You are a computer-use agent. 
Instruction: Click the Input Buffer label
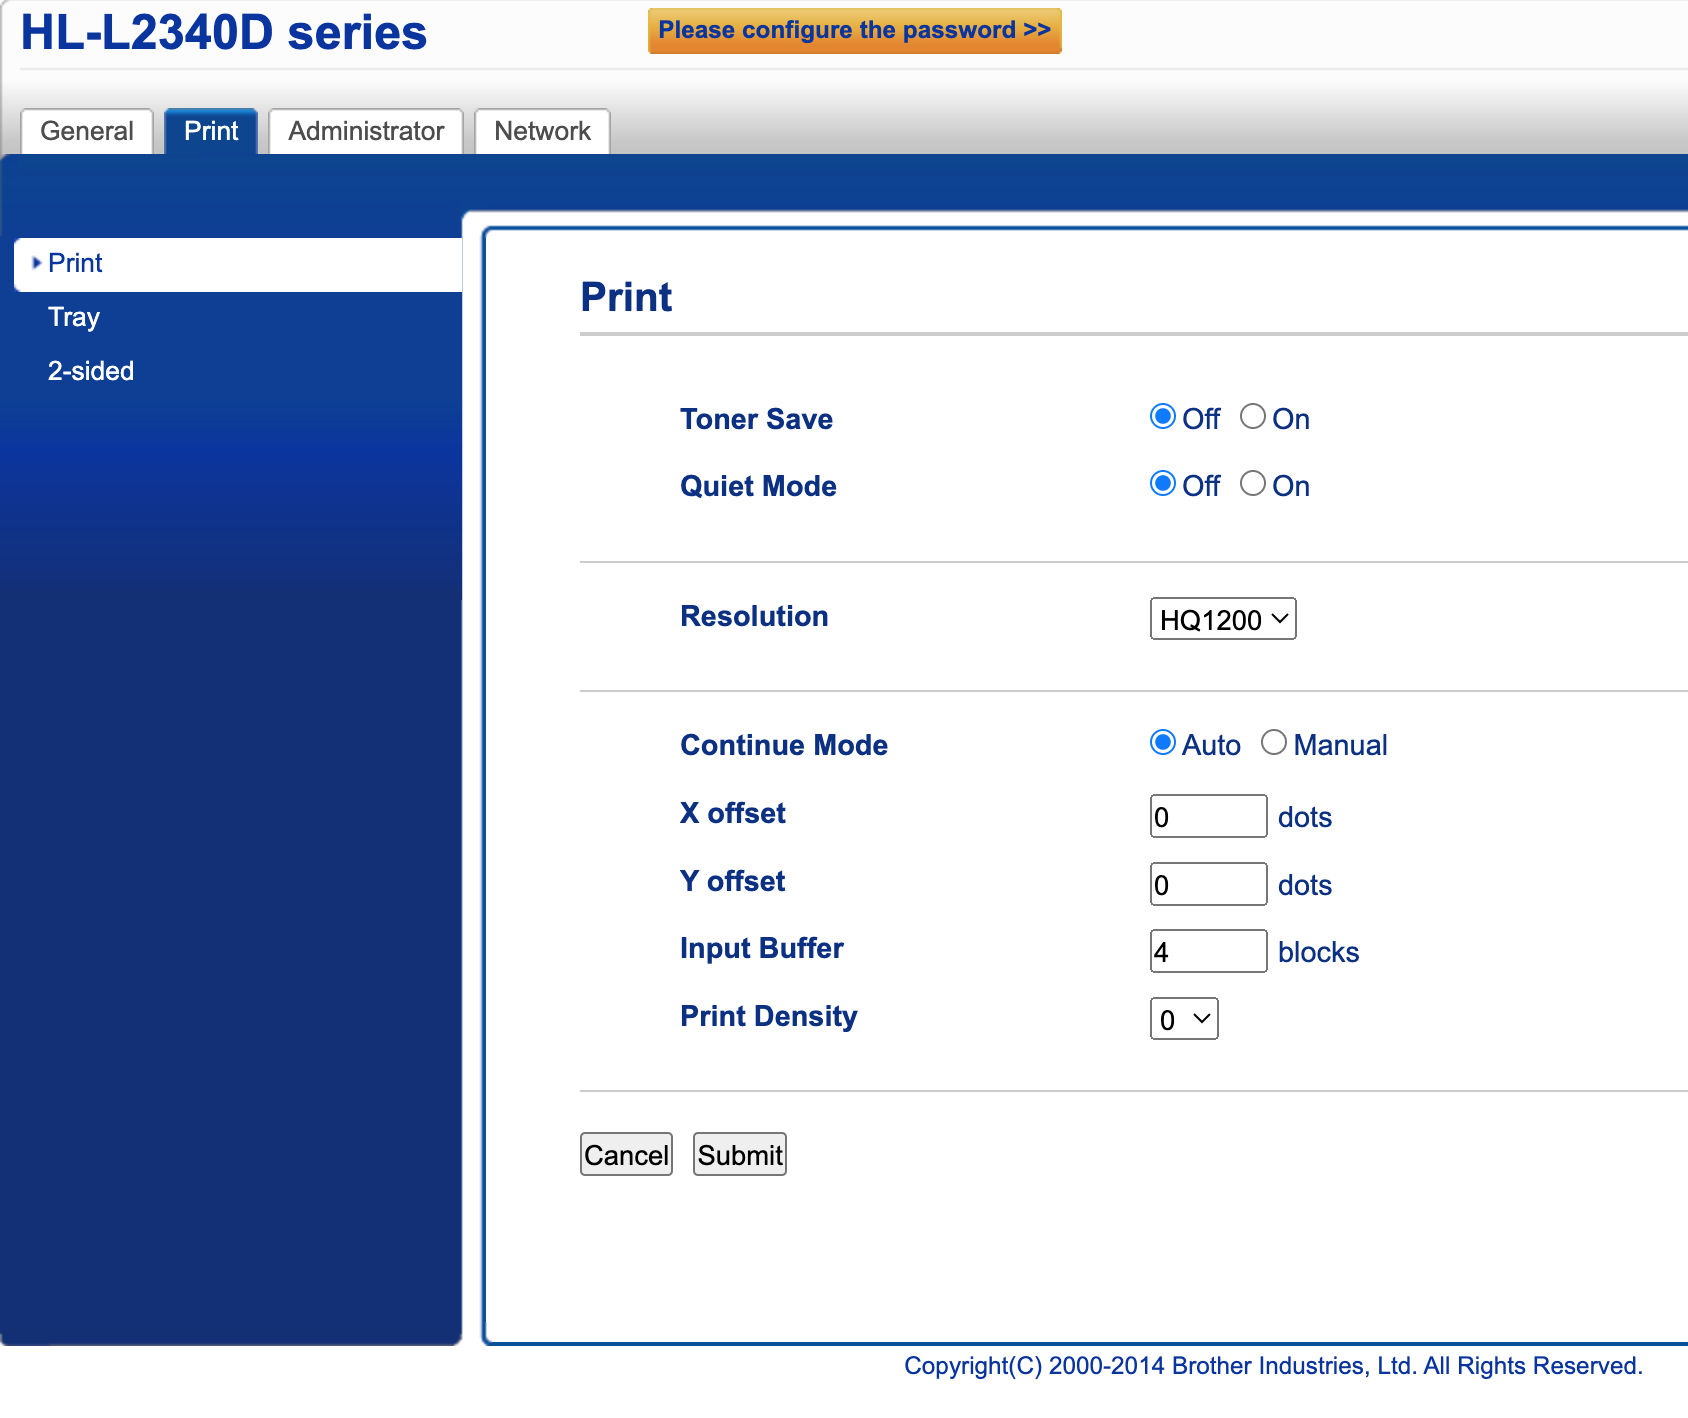pyautogui.click(x=762, y=948)
